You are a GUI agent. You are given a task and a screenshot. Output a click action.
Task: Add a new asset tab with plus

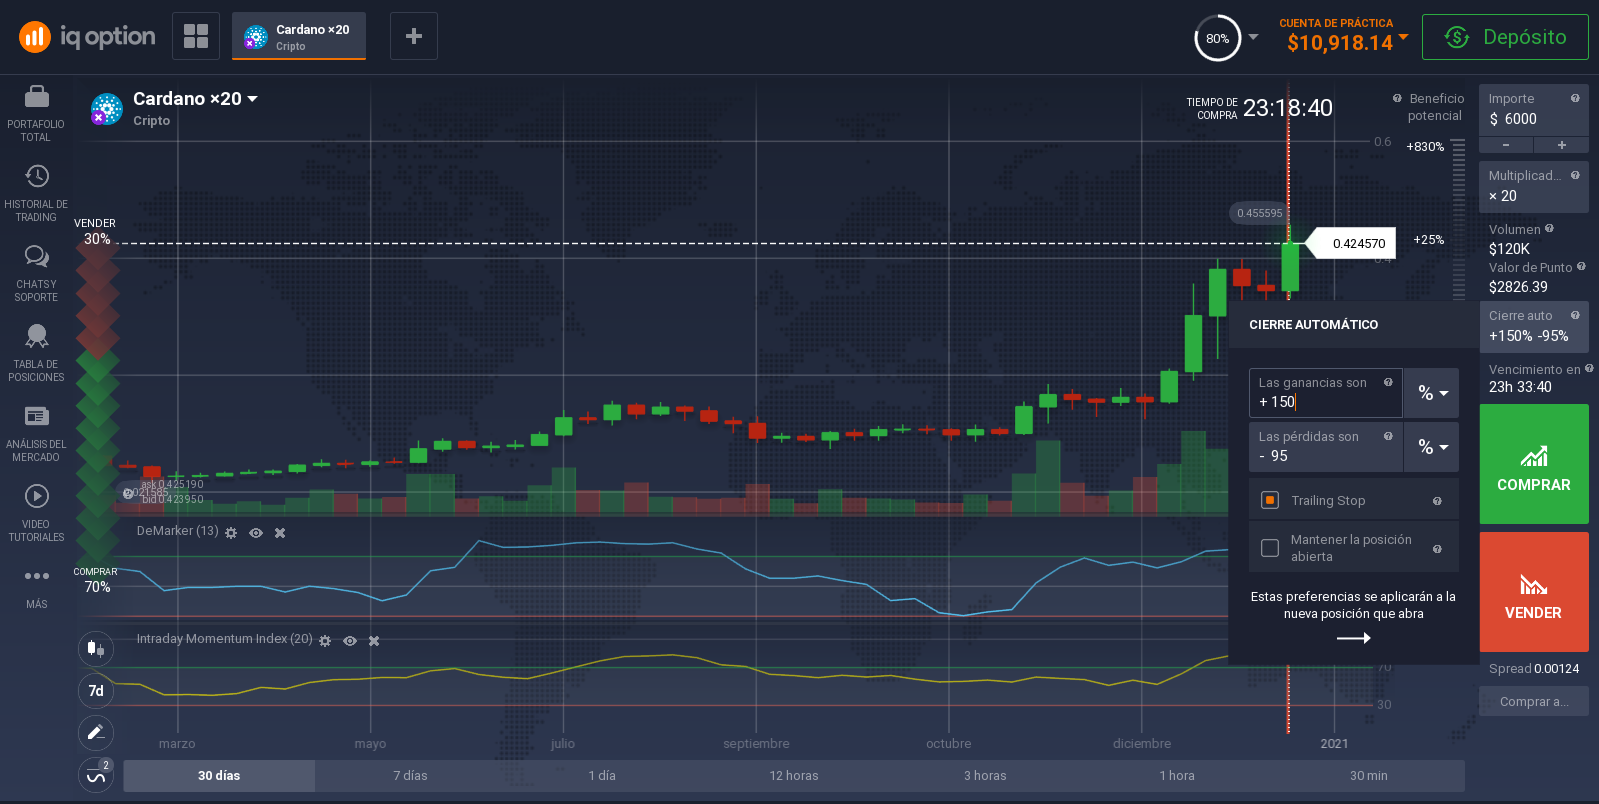click(x=414, y=36)
